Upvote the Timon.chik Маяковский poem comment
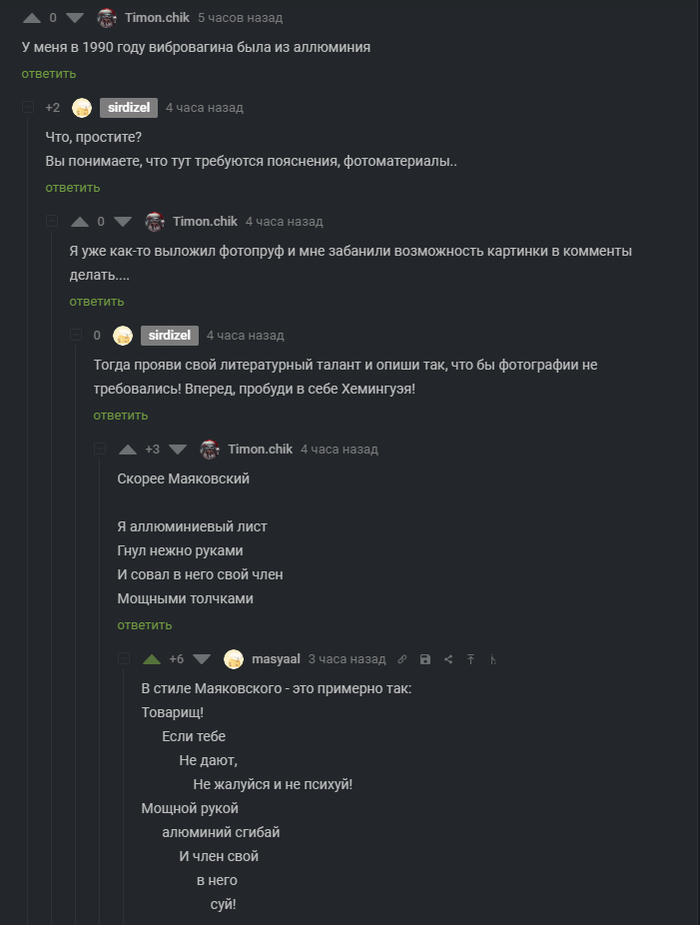 (128, 449)
